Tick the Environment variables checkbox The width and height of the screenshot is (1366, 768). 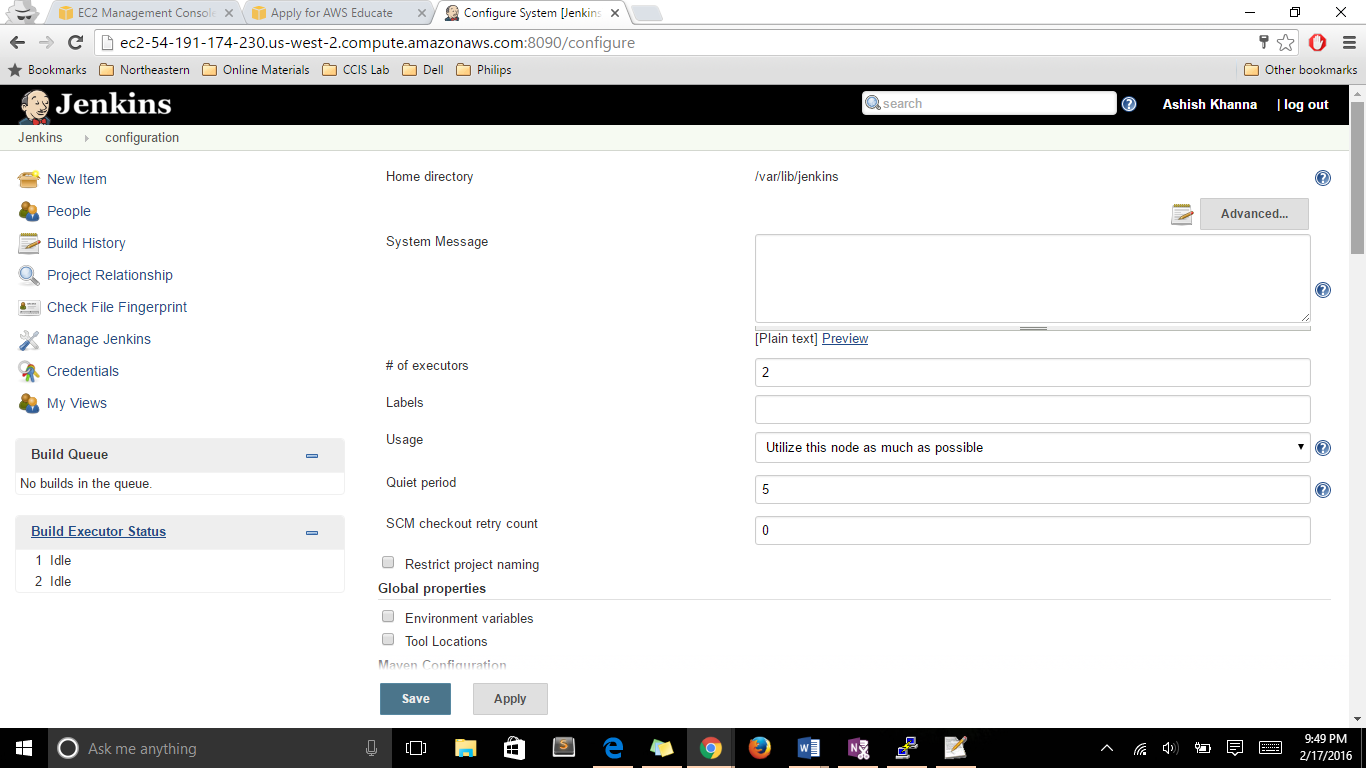tap(388, 617)
